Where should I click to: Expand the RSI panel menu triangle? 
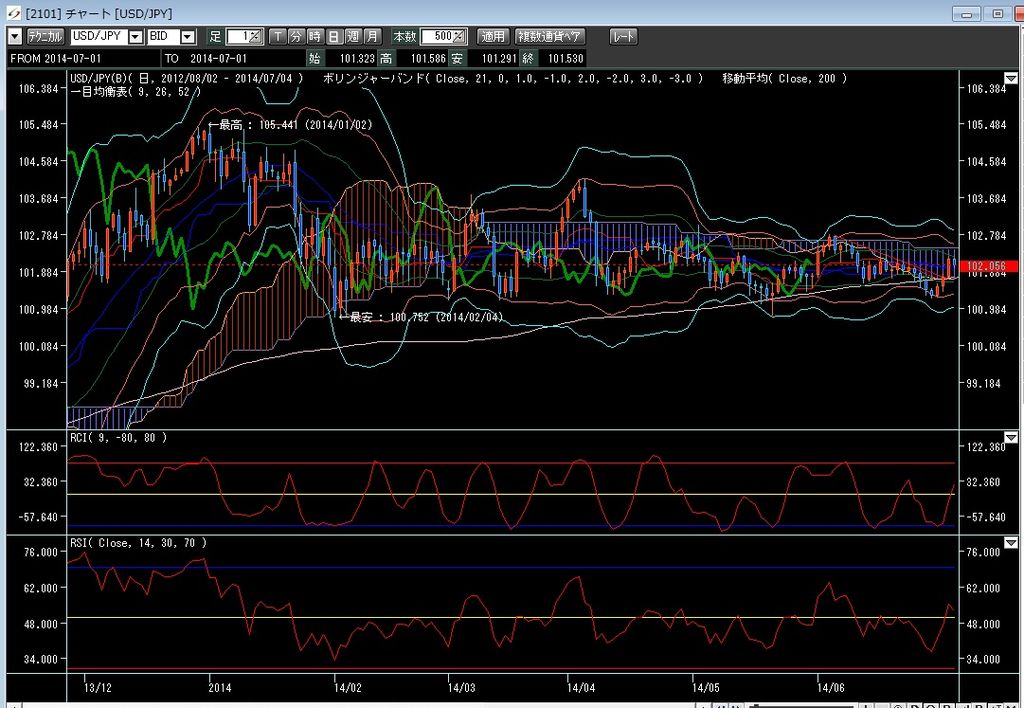(x=1011, y=543)
